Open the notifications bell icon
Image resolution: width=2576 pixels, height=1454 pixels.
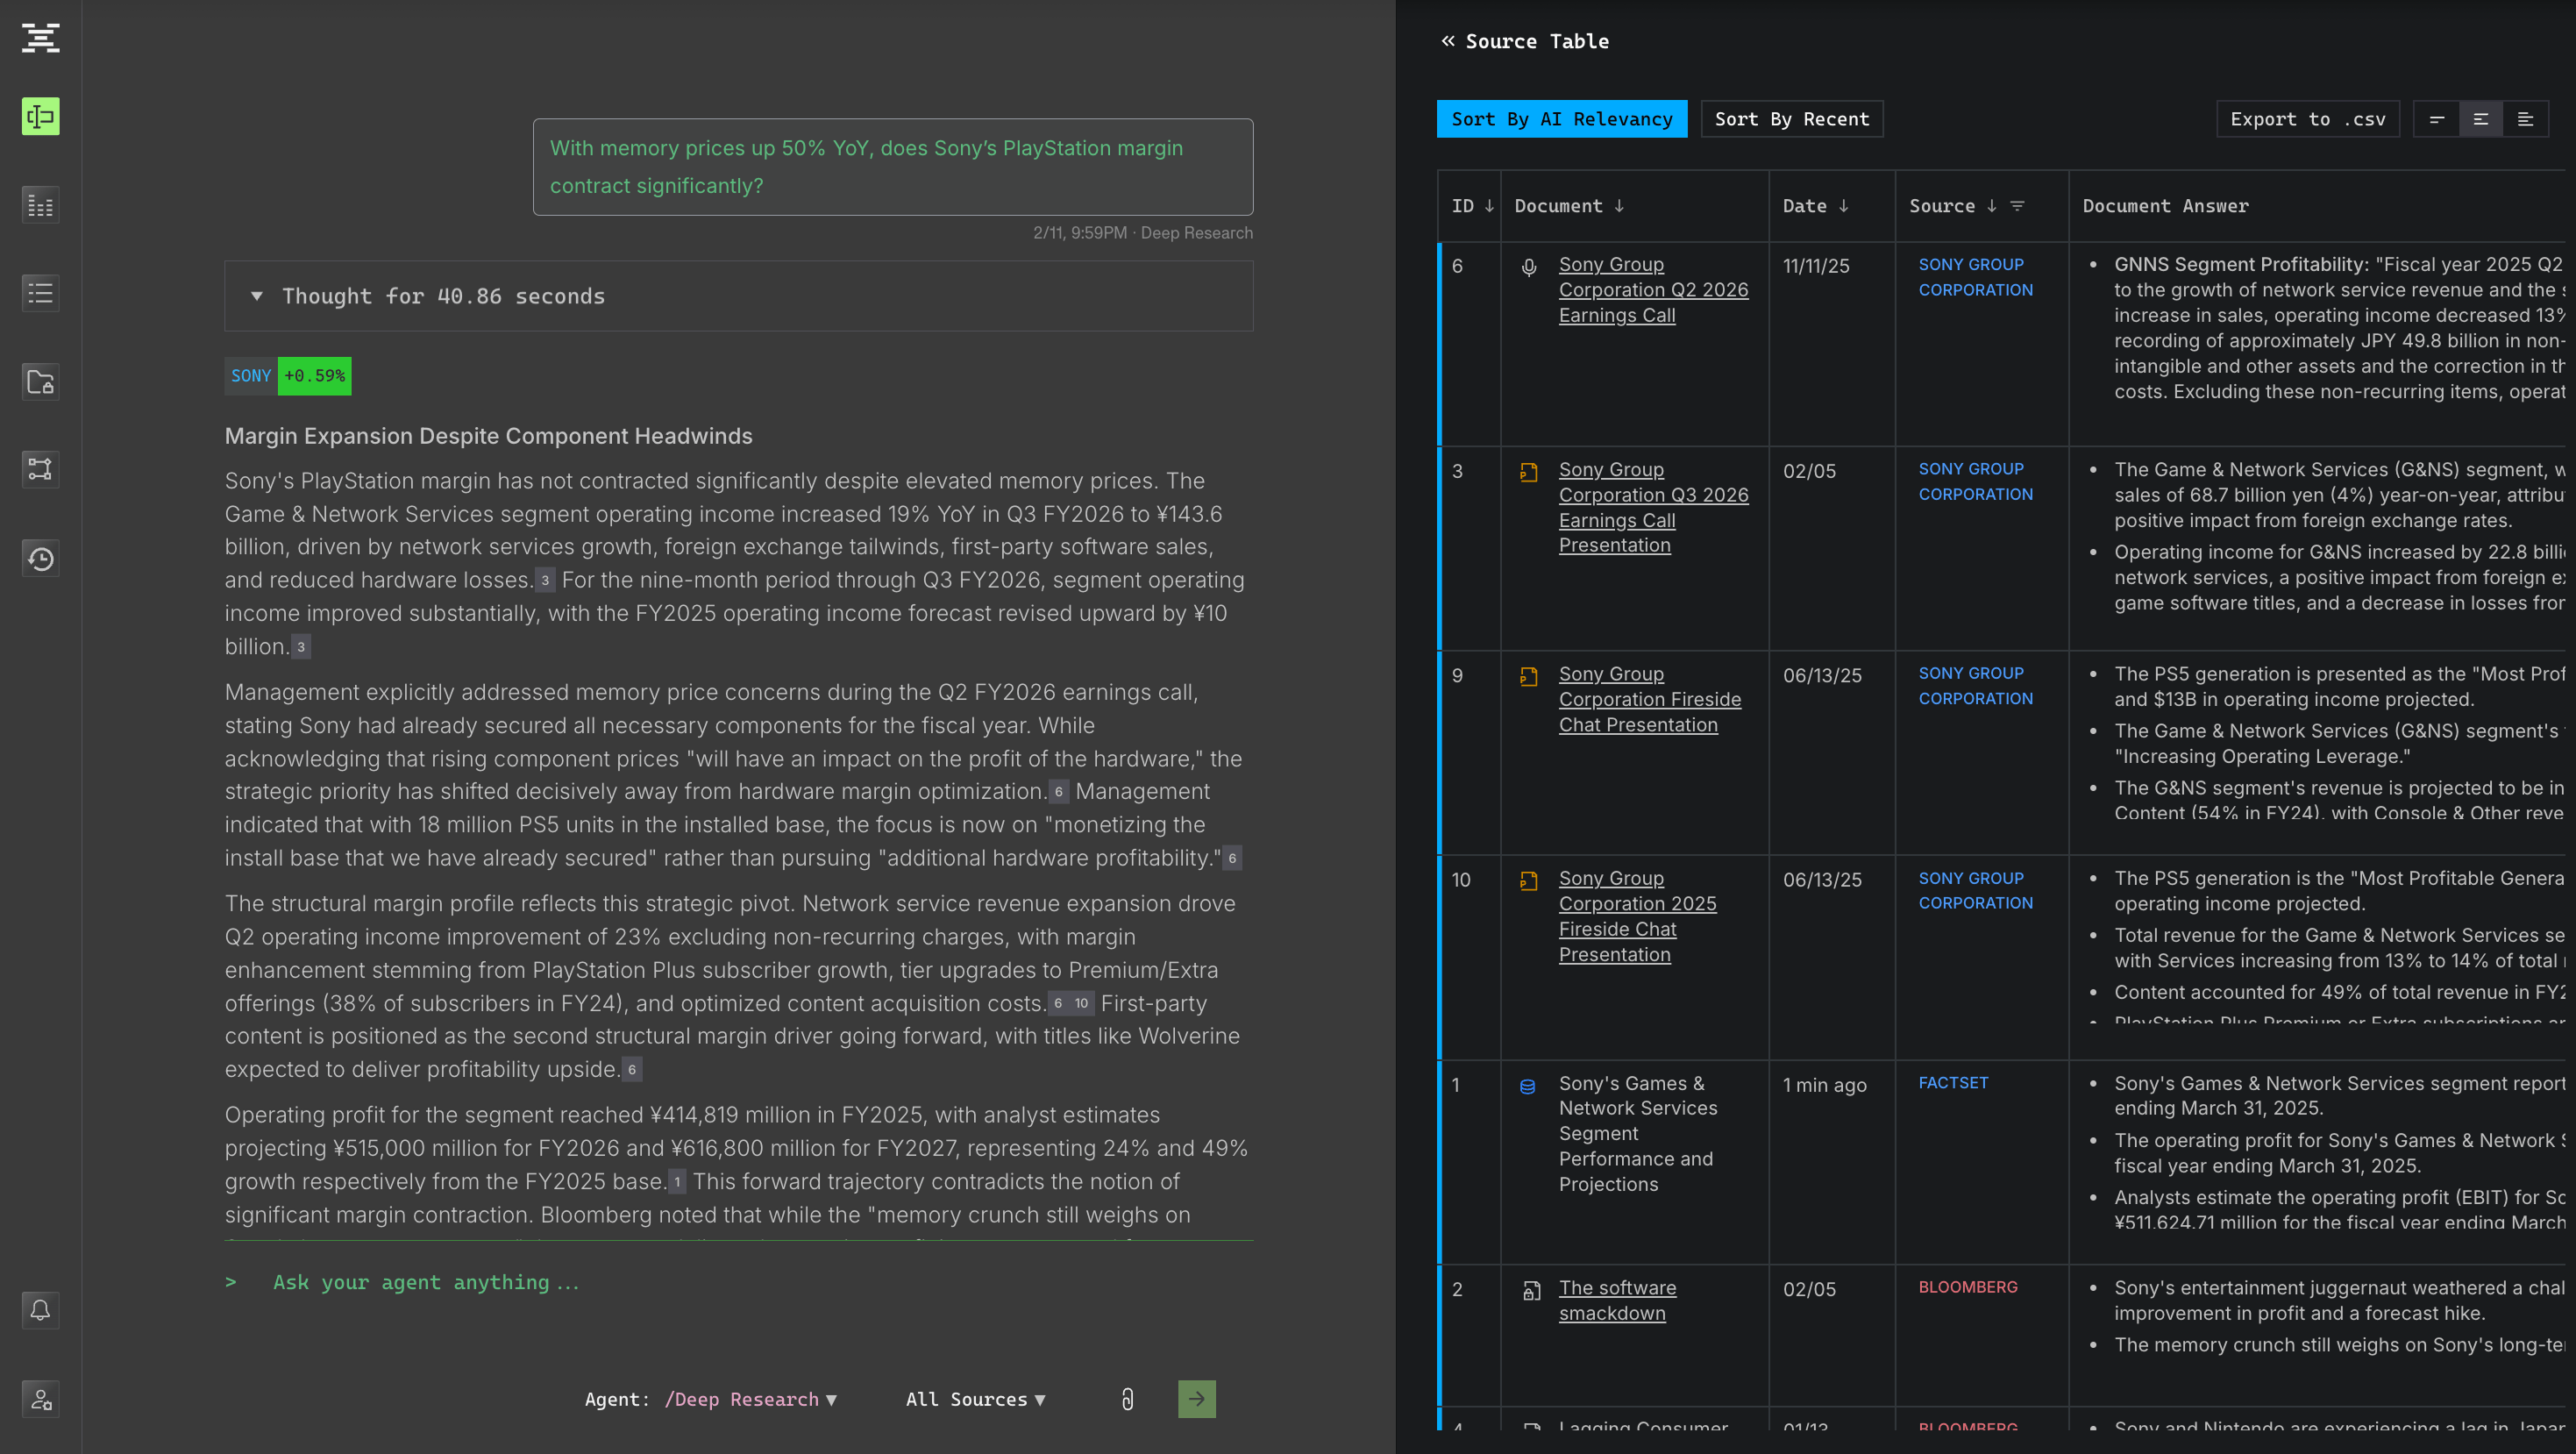pyautogui.click(x=40, y=1310)
